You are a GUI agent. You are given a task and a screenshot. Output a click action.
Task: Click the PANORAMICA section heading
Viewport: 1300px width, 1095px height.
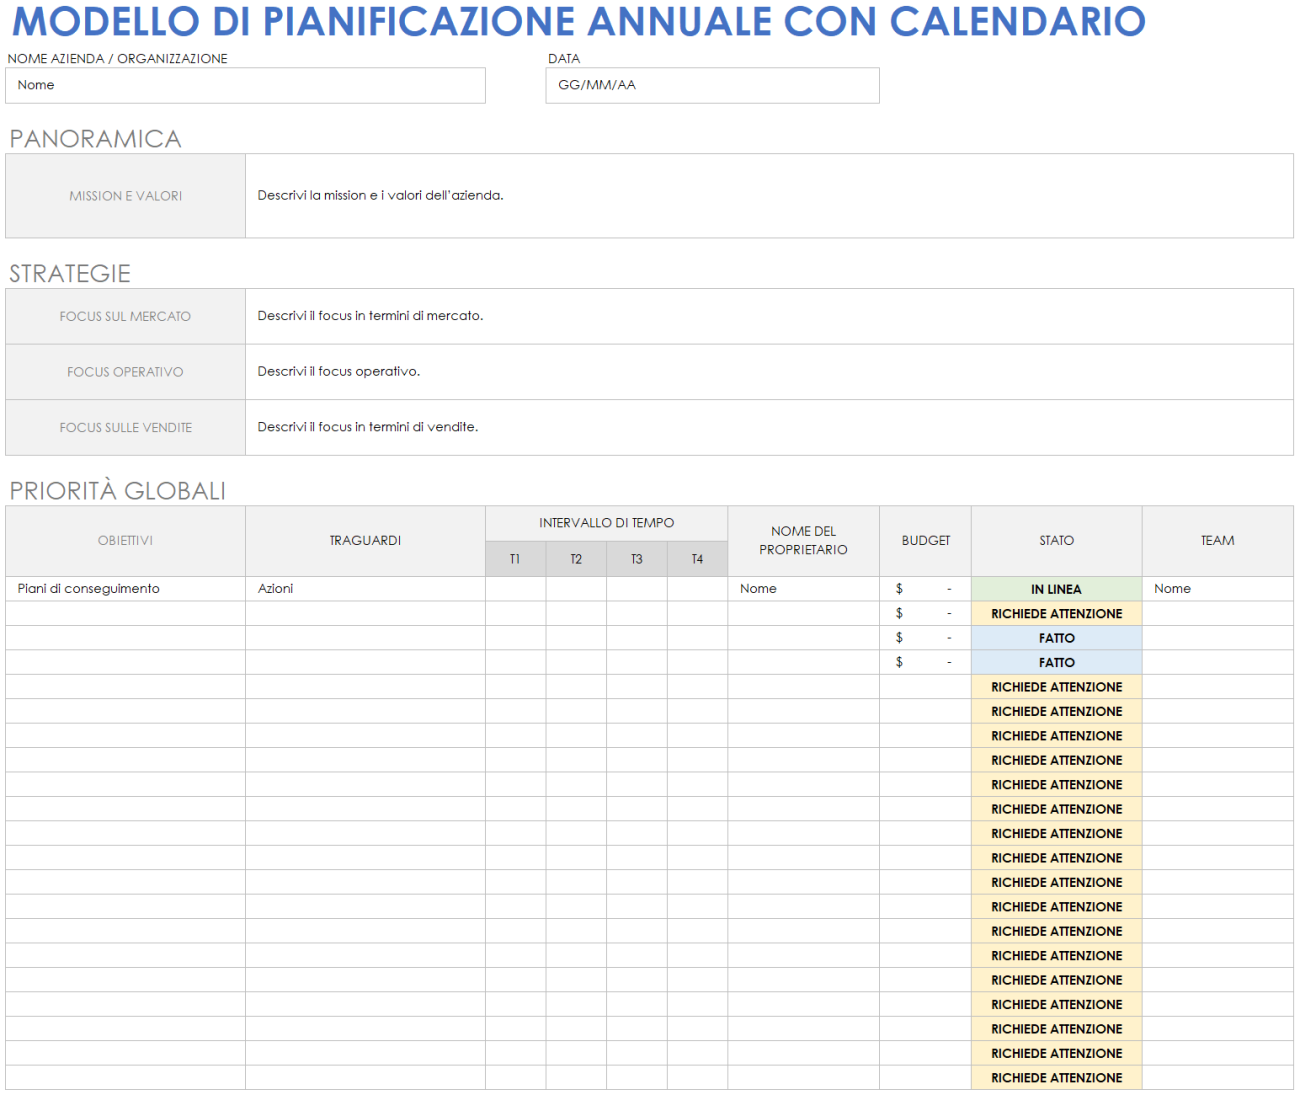click(x=95, y=139)
